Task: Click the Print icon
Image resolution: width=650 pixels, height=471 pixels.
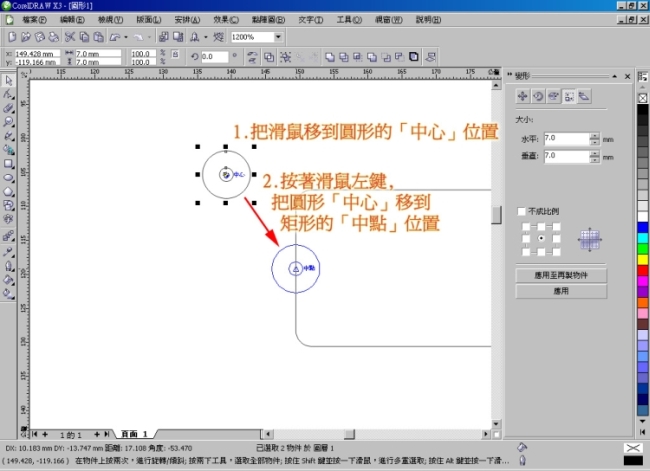Action: tap(54, 37)
